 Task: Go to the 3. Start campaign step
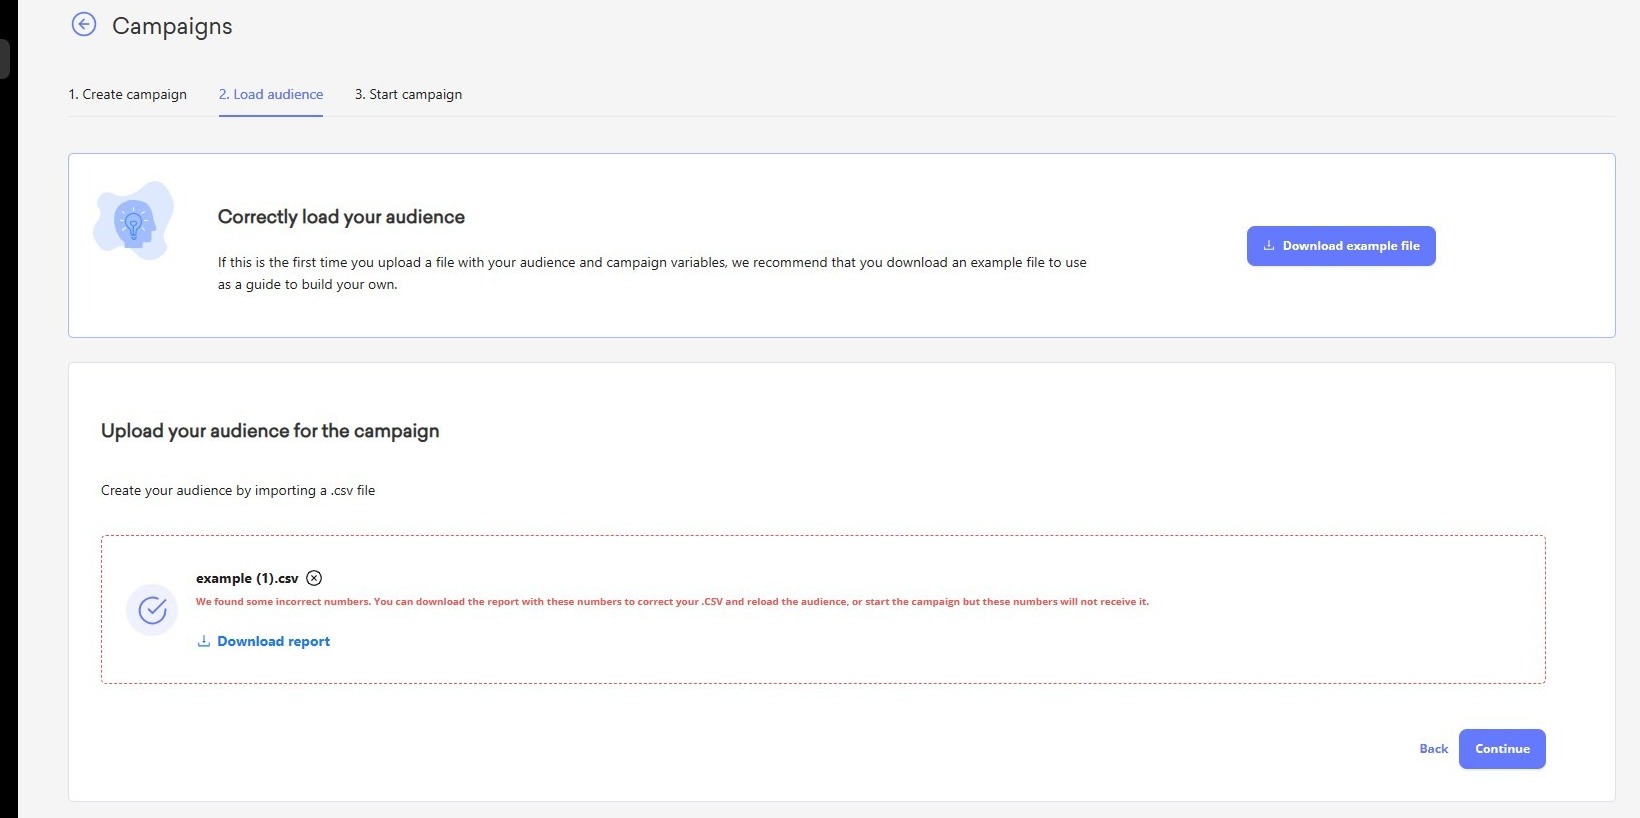(408, 94)
